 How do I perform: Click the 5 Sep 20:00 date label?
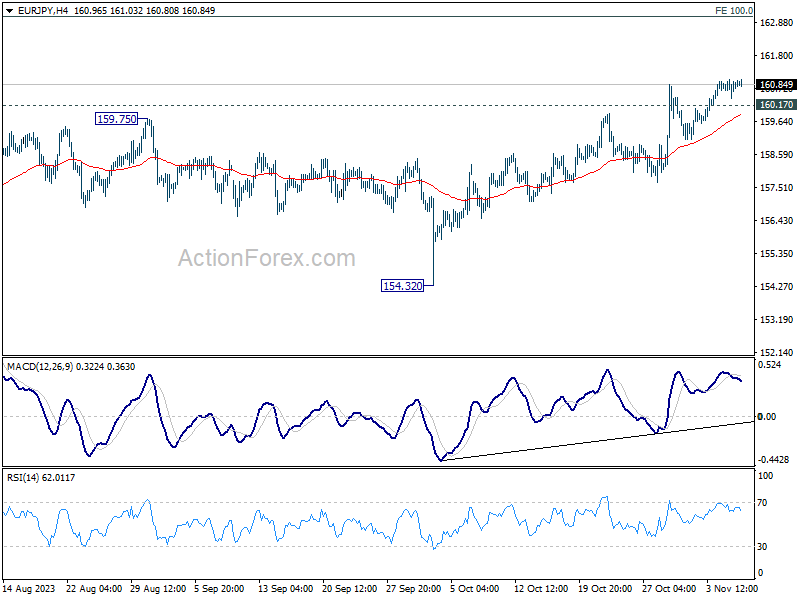coord(219,588)
